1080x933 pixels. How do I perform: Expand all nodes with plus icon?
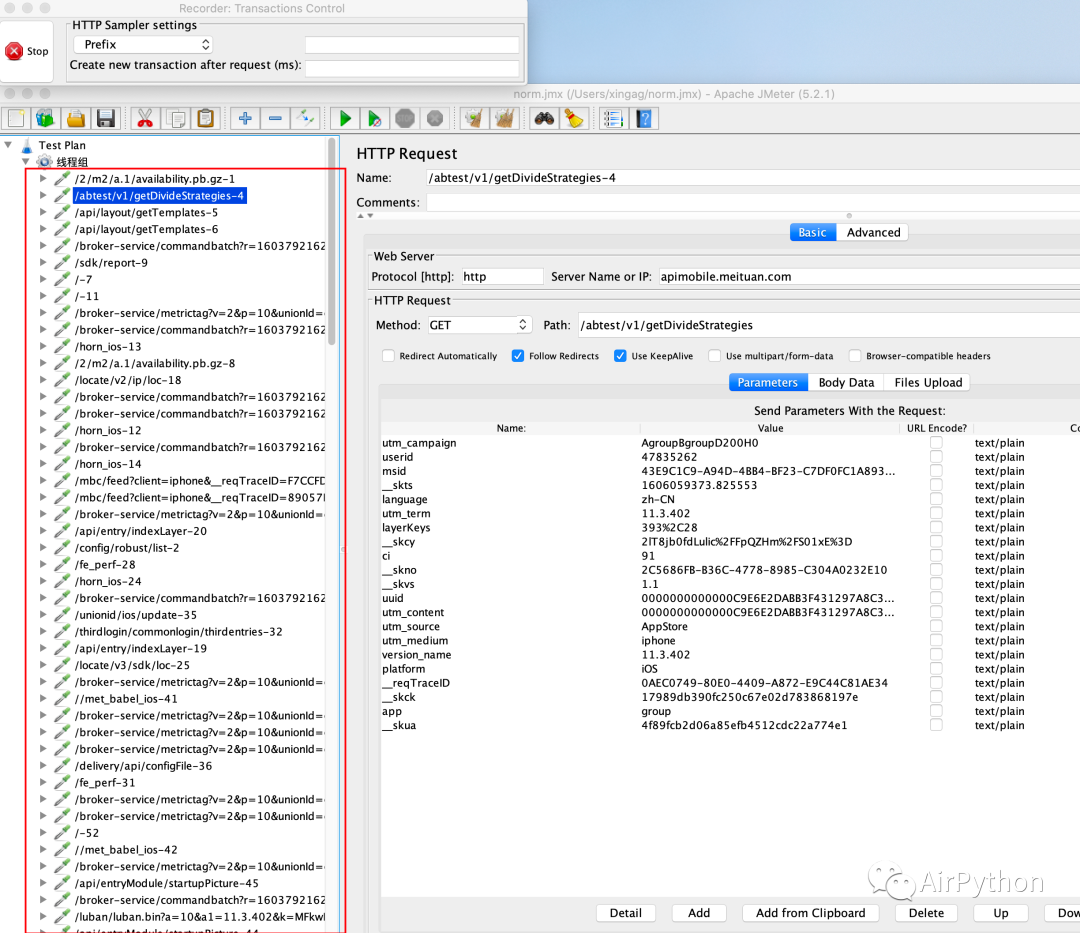(x=245, y=118)
